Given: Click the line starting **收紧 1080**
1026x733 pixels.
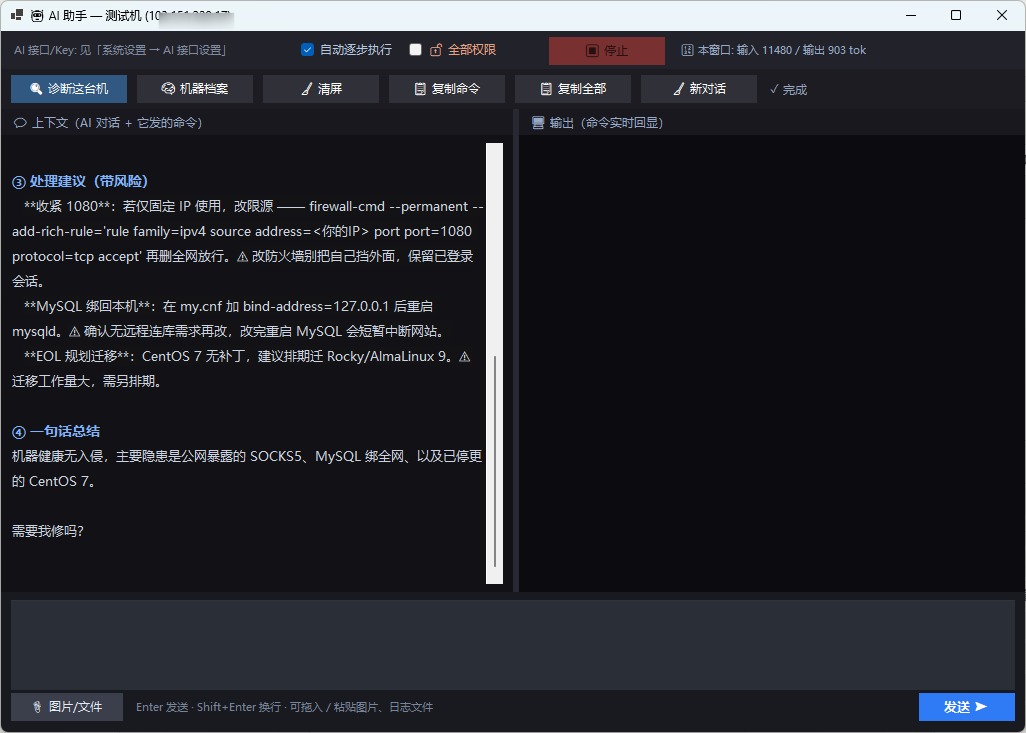Looking at the screenshot, I should 253,206.
